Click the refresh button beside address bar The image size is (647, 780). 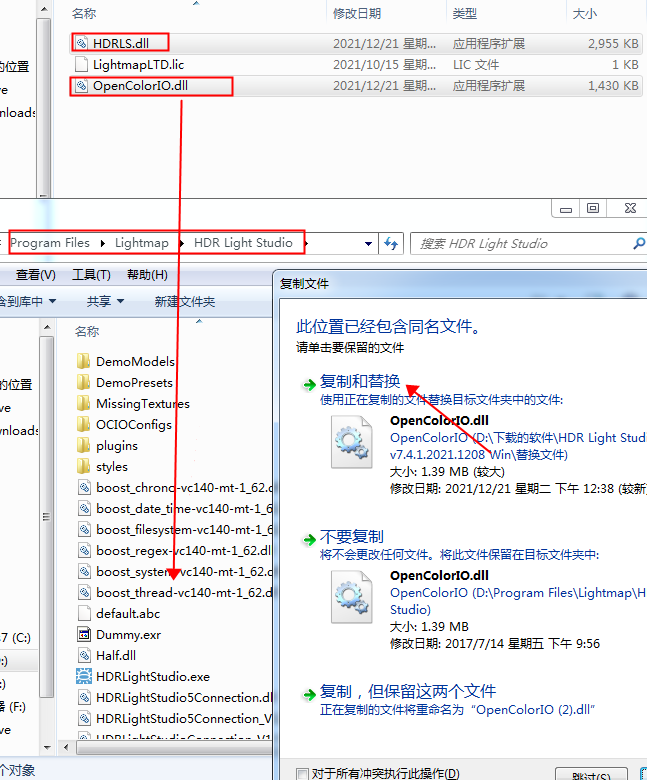pos(391,243)
